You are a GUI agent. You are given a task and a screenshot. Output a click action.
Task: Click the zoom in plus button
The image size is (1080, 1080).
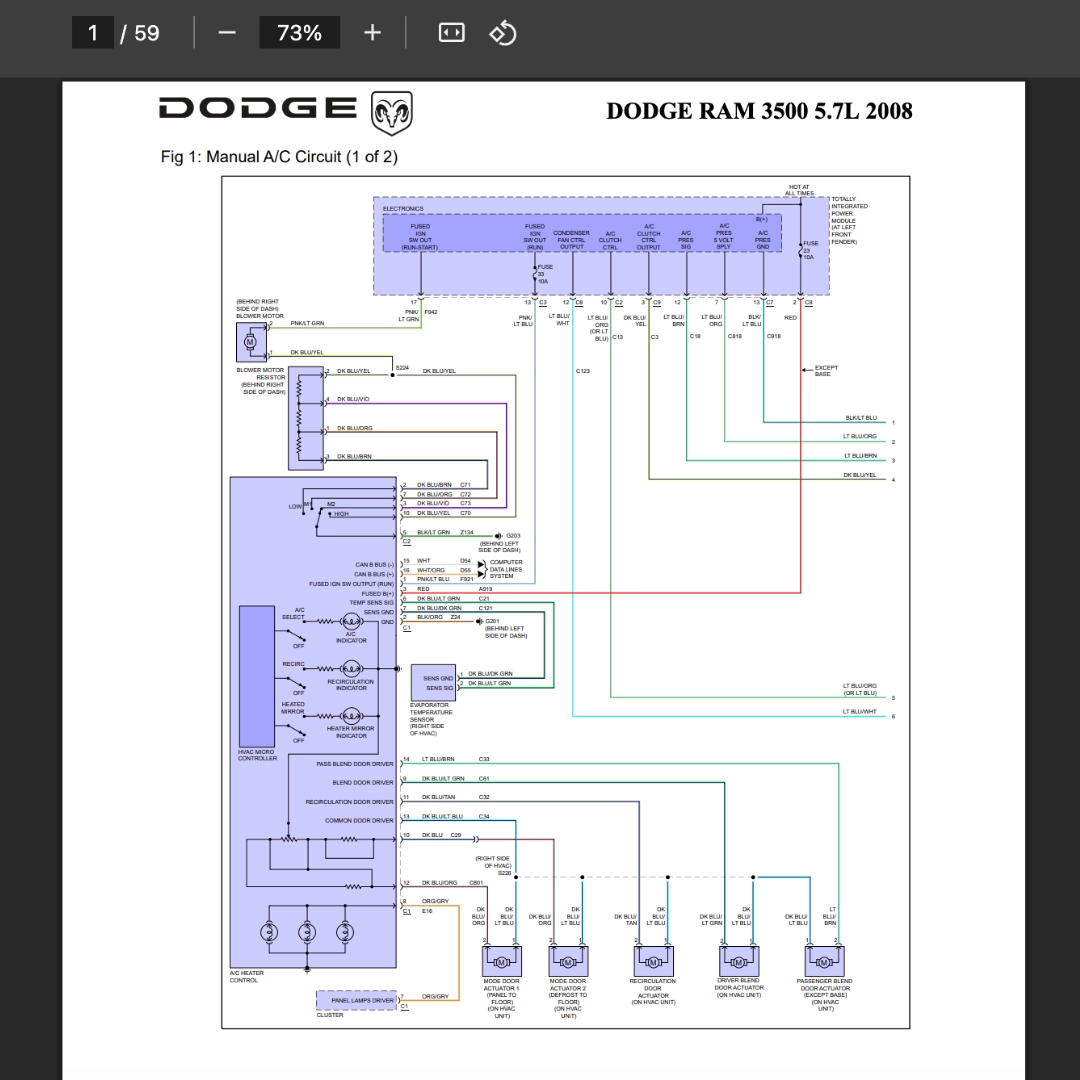(x=372, y=32)
